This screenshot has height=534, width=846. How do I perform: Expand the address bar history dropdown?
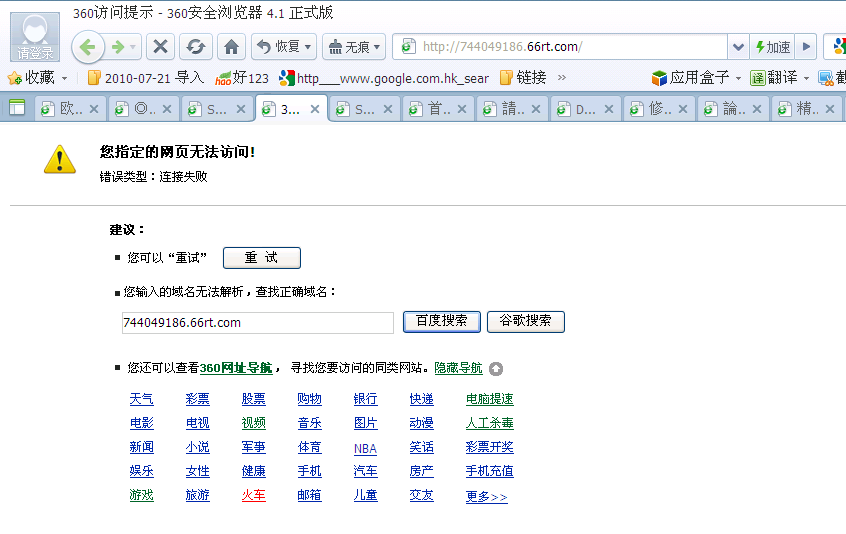(x=738, y=47)
